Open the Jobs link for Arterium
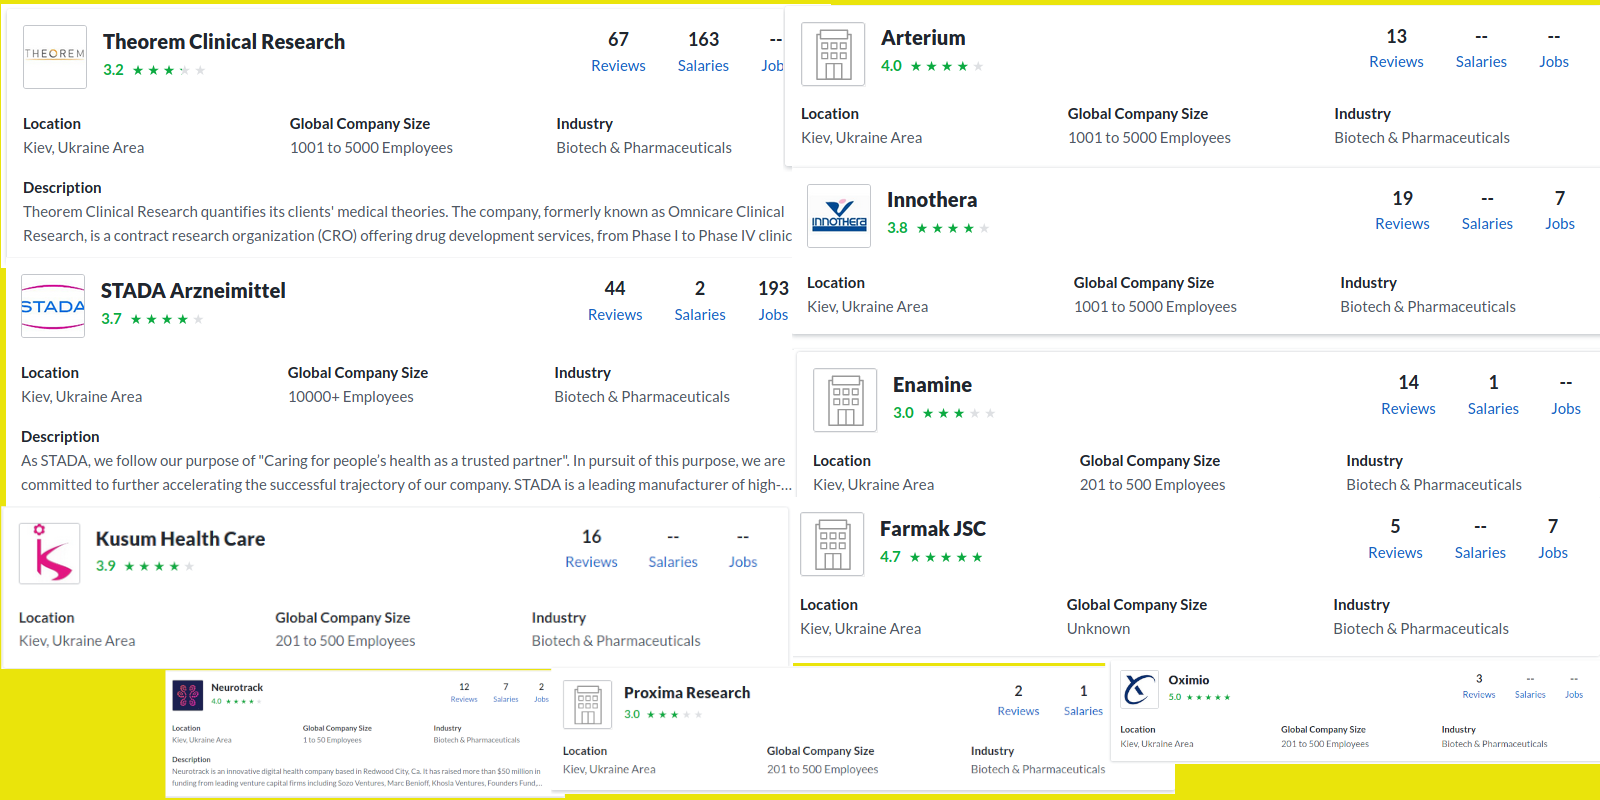This screenshot has width=1600, height=800. point(1554,48)
